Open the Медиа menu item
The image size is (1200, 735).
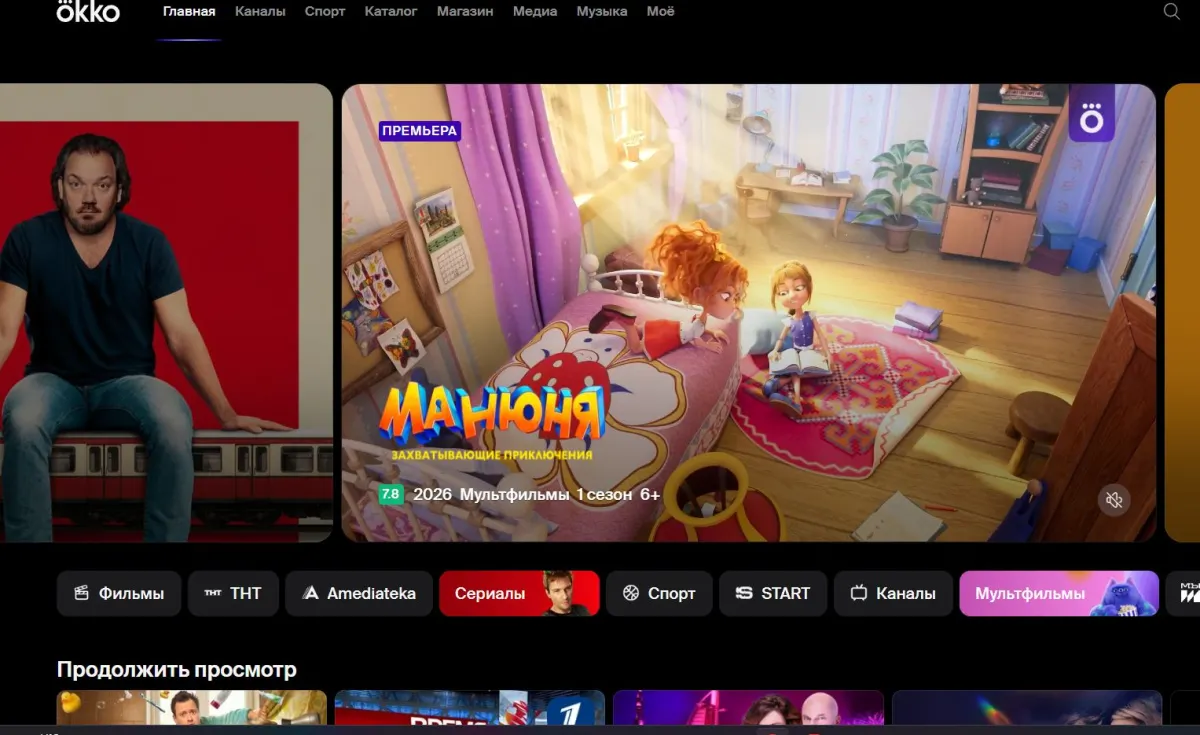535,11
